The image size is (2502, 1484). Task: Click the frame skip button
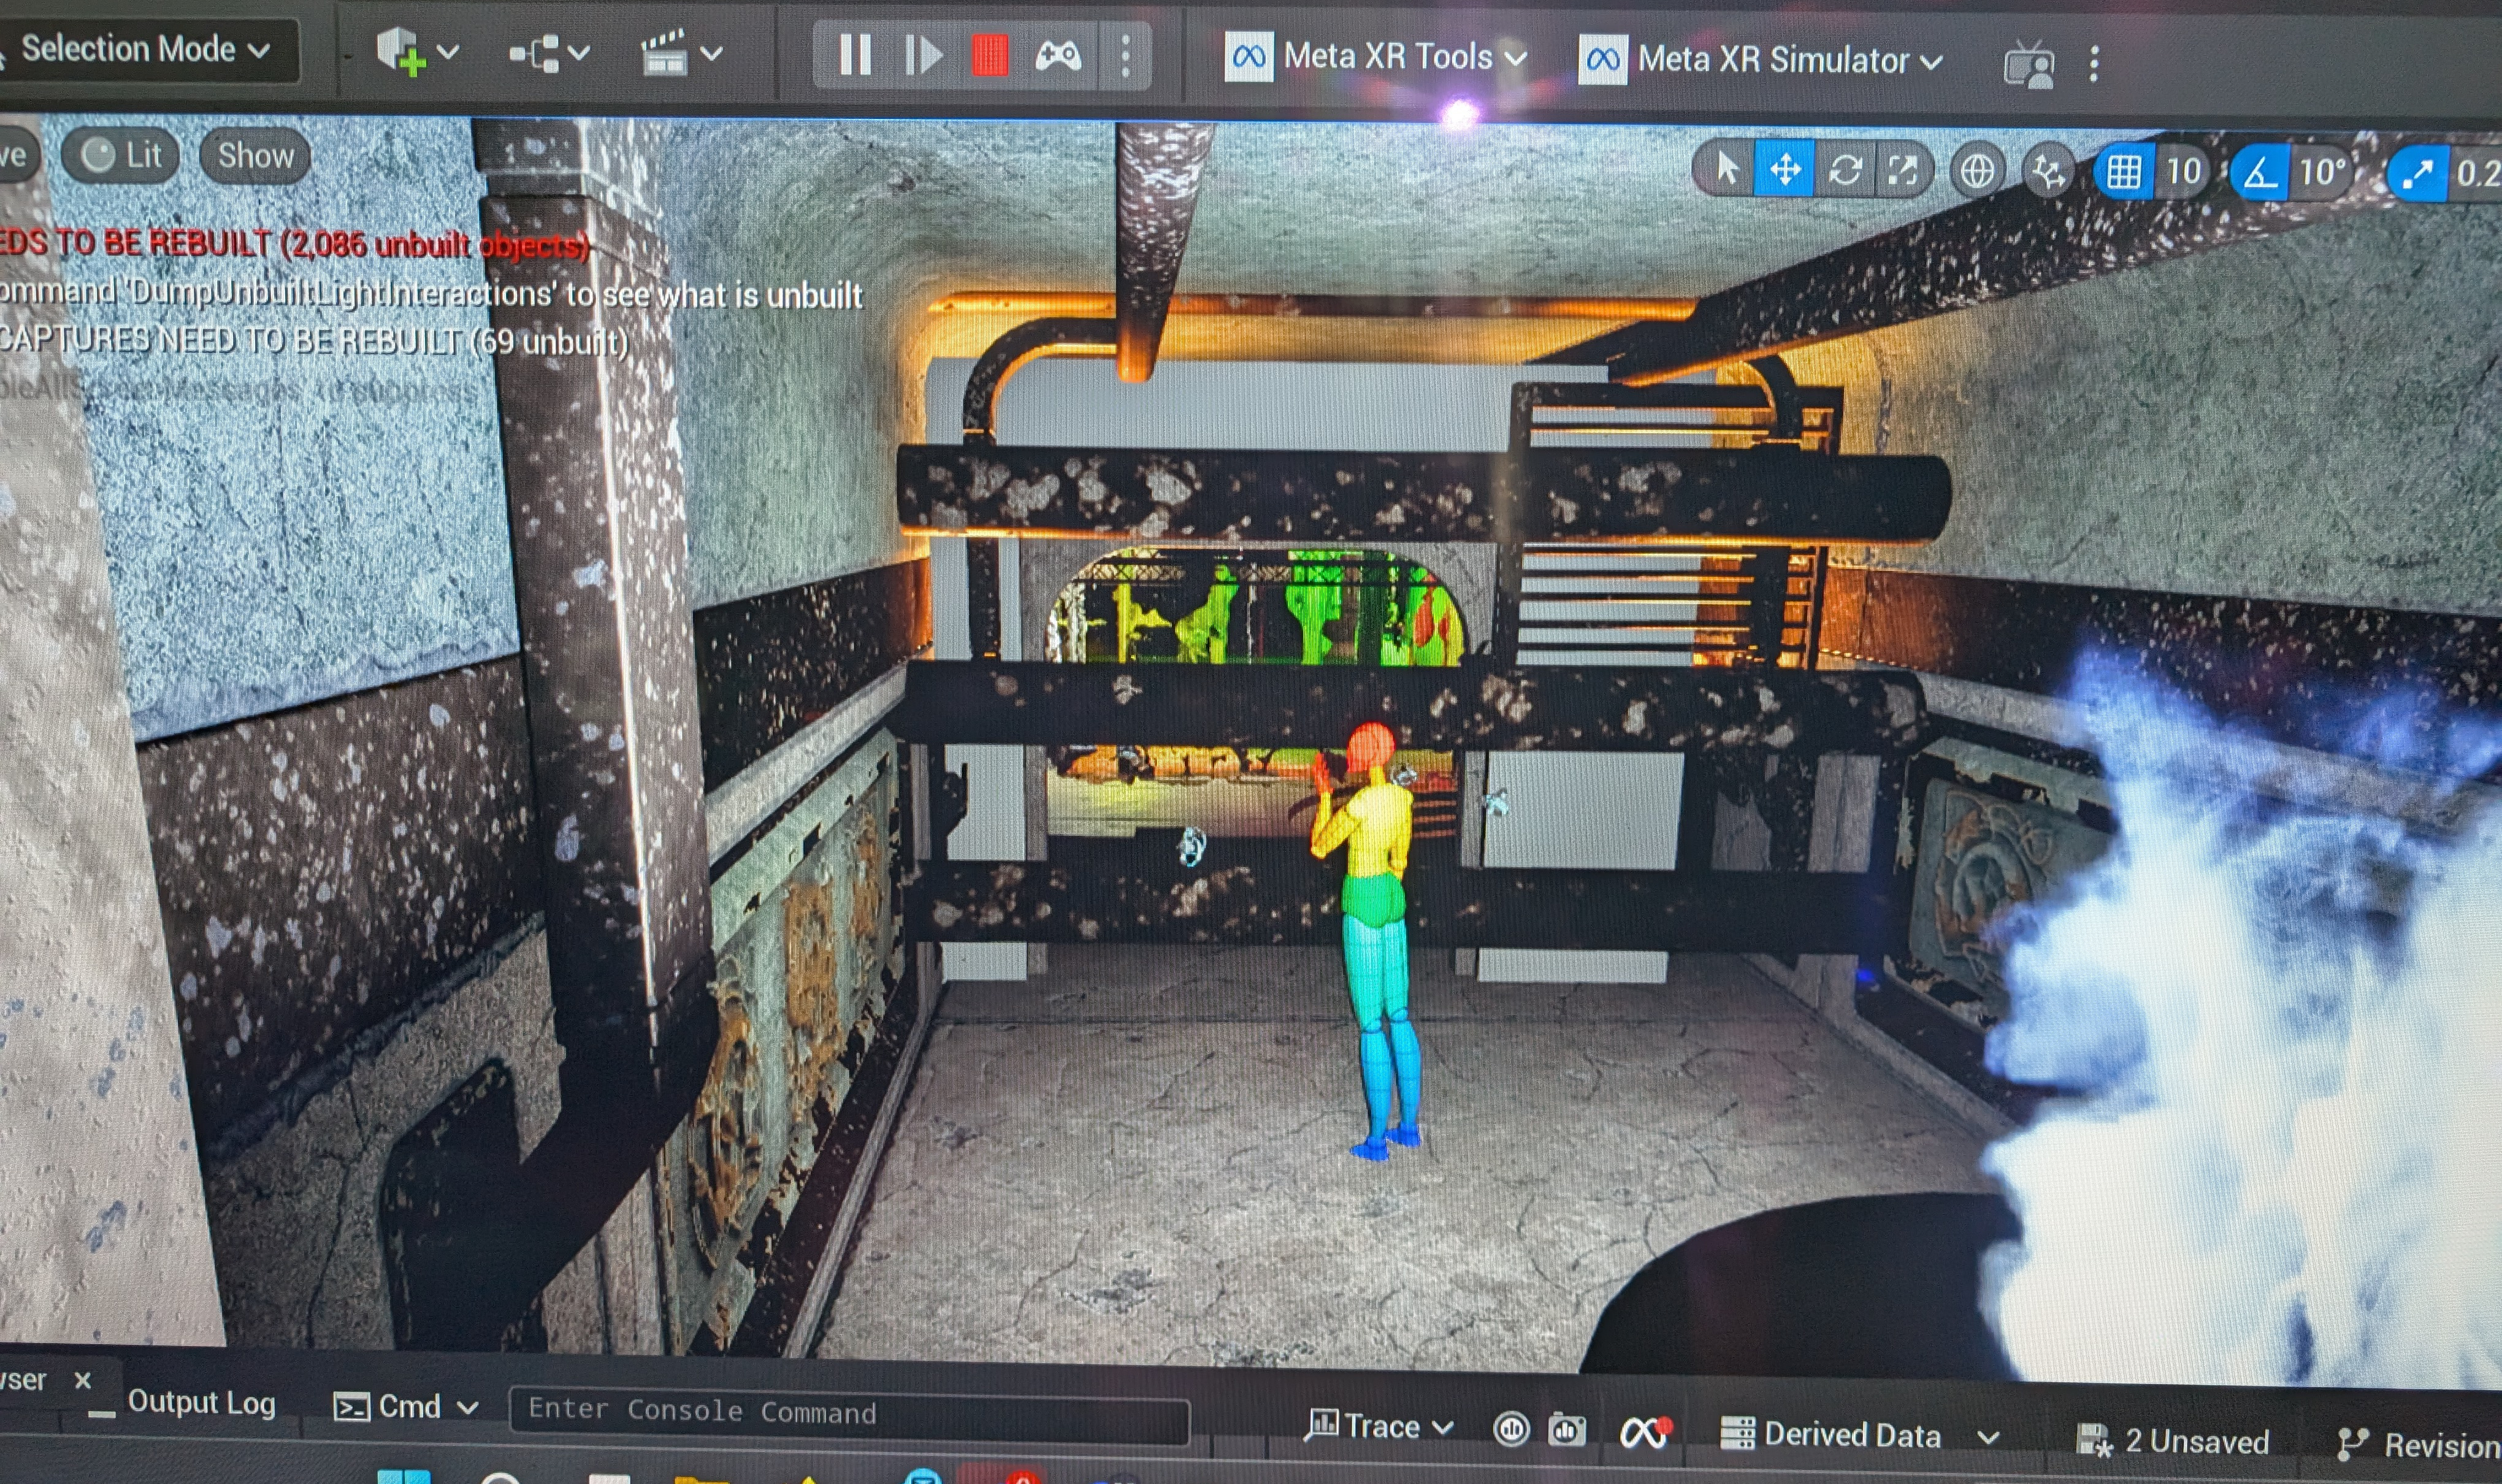[922, 55]
